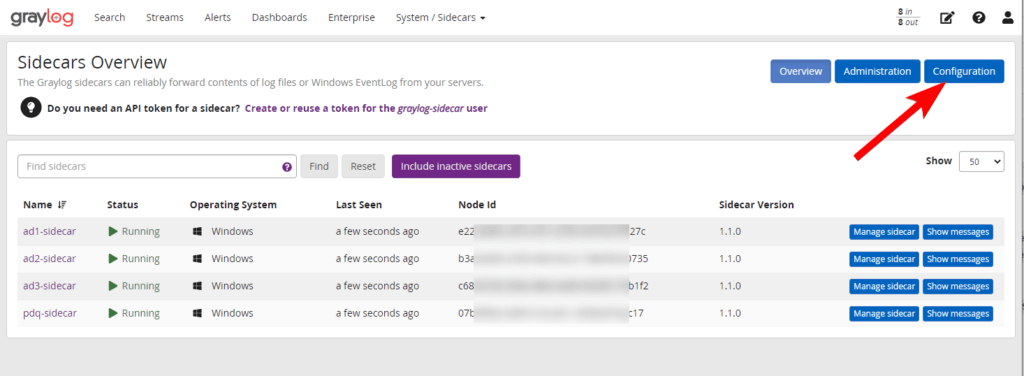Show messages for pdq-sidecar
This screenshot has width=1024, height=376.
[958, 314]
